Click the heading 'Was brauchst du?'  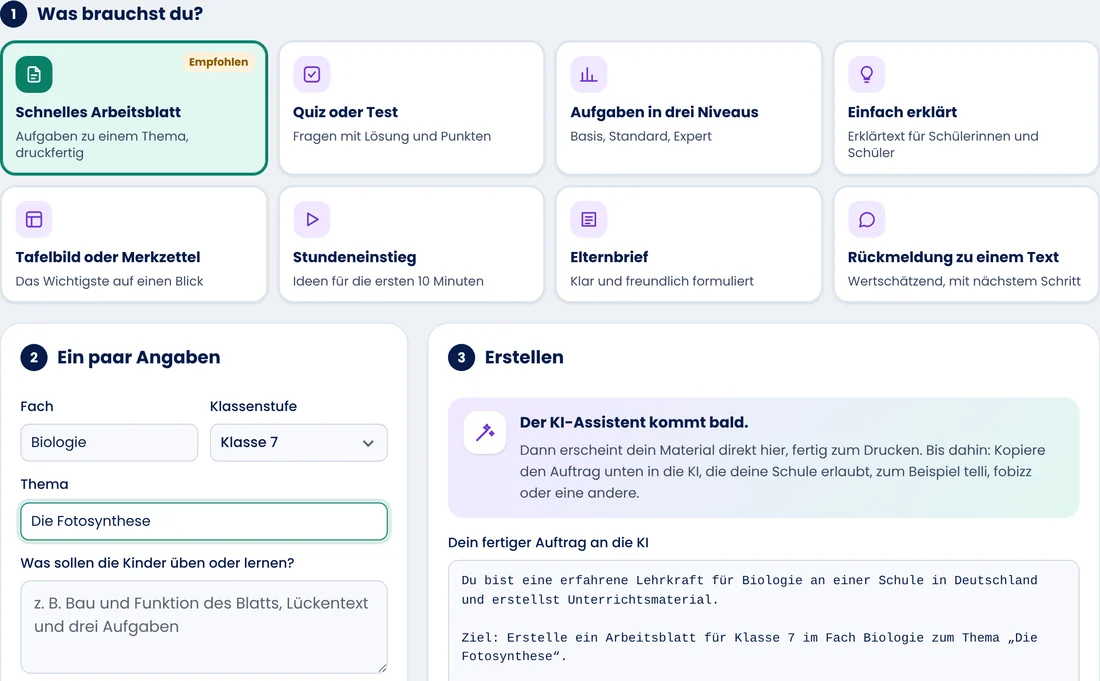click(x=120, y=13)
